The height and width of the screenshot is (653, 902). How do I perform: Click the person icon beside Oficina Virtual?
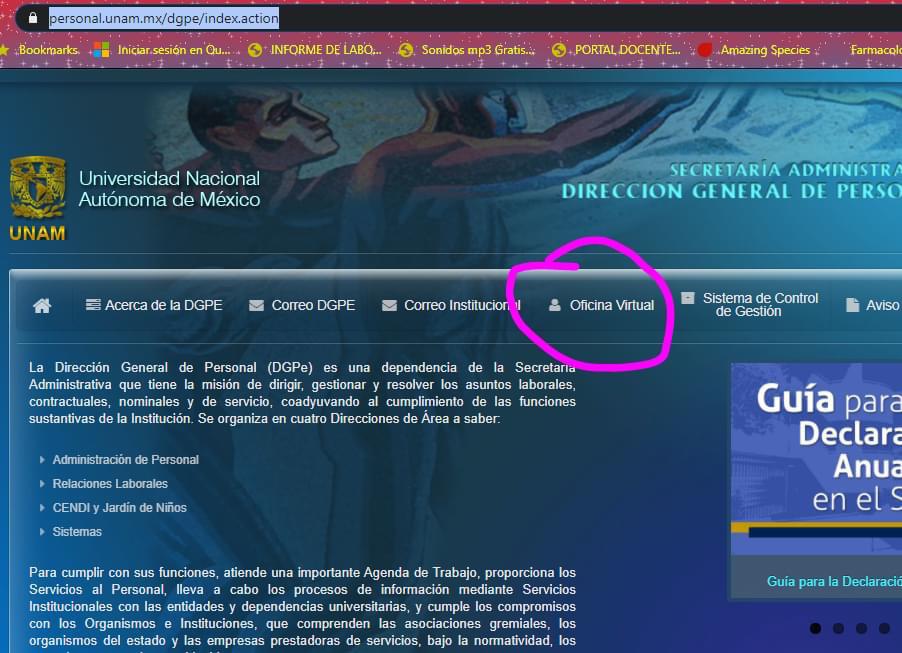(555, 305)
